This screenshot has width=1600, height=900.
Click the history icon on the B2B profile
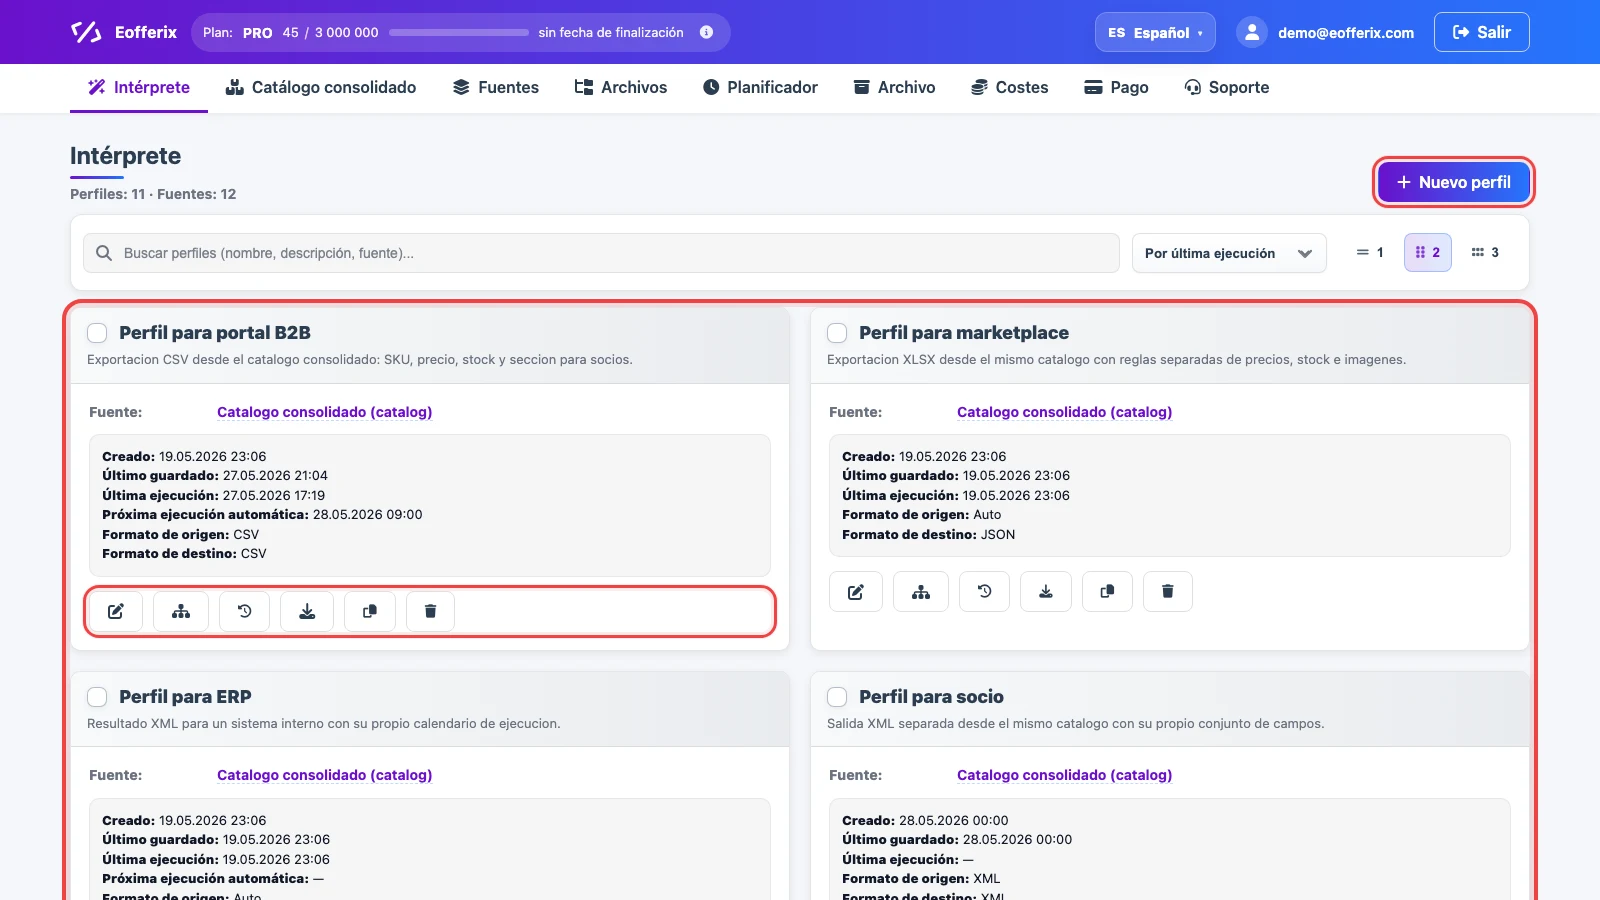[x=245, y=611]
